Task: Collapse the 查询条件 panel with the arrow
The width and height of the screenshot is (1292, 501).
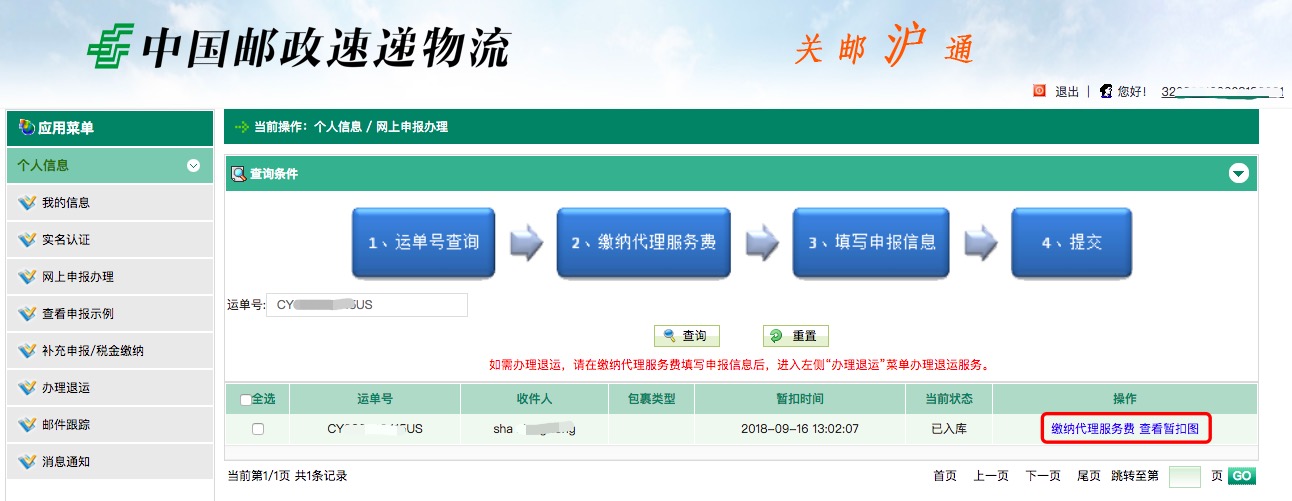Action: (1239, 174)
